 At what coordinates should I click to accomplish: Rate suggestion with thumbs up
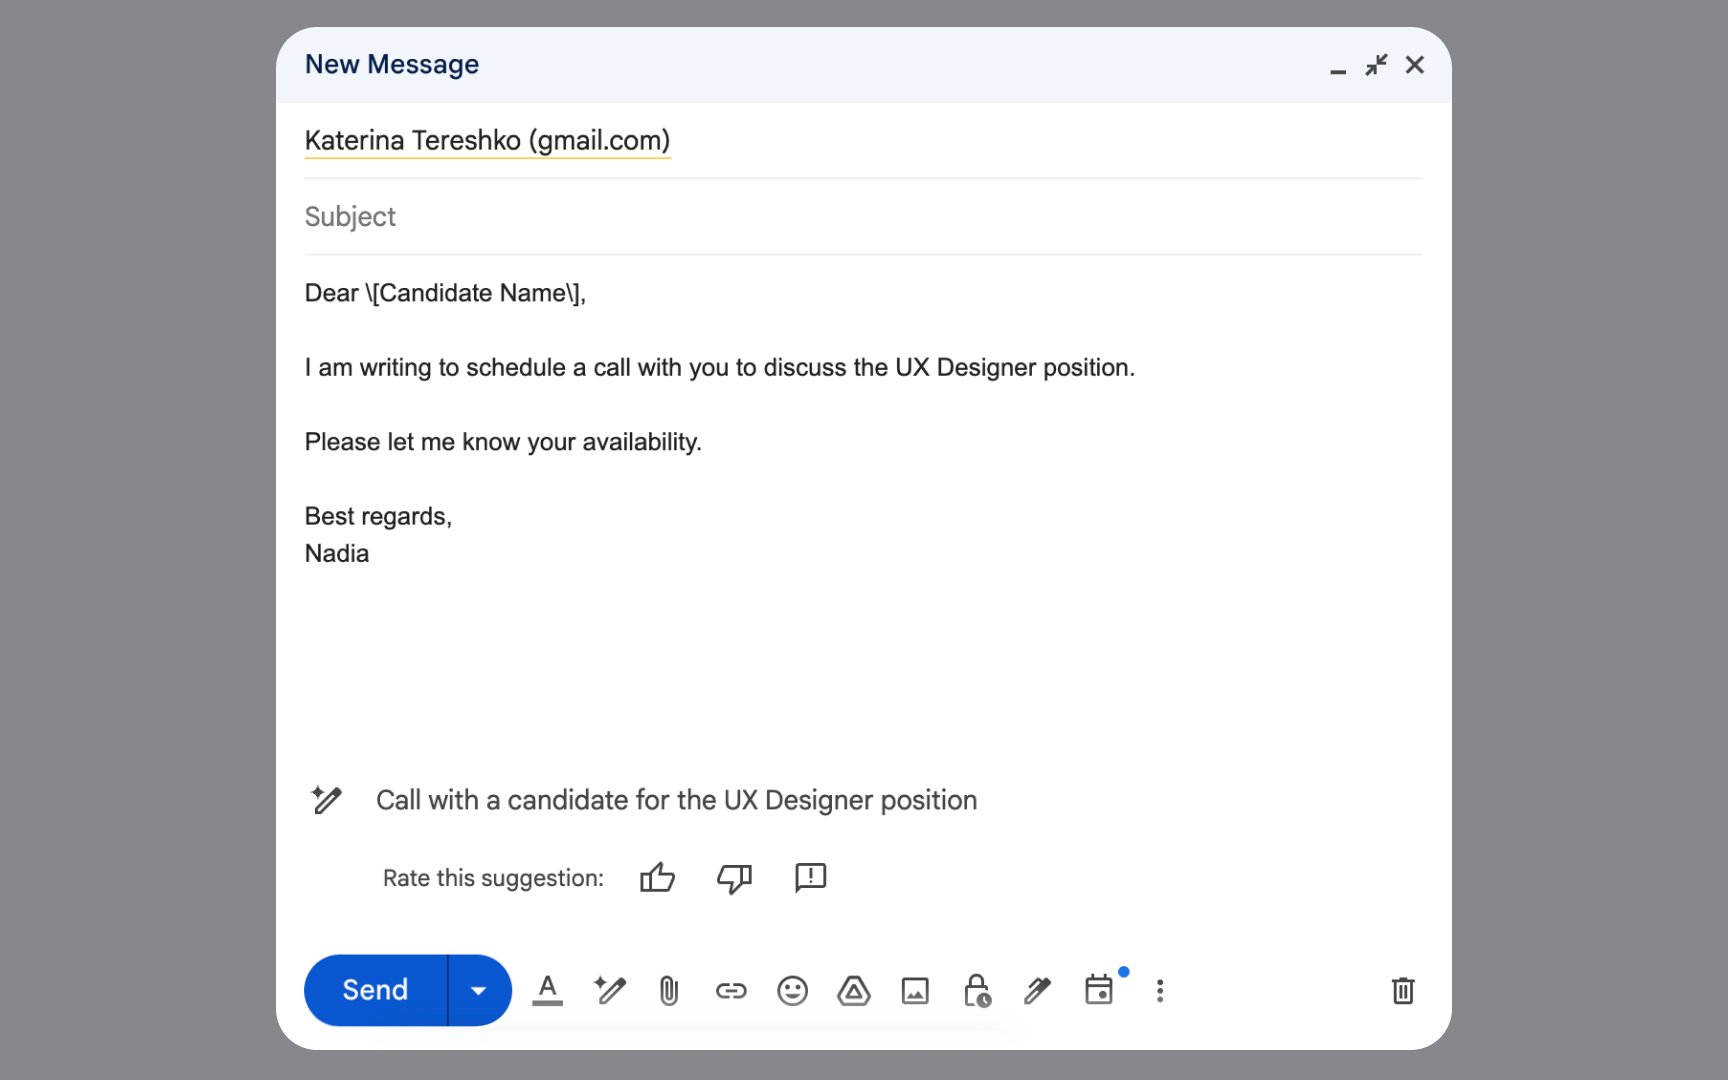tap(657, 878)
